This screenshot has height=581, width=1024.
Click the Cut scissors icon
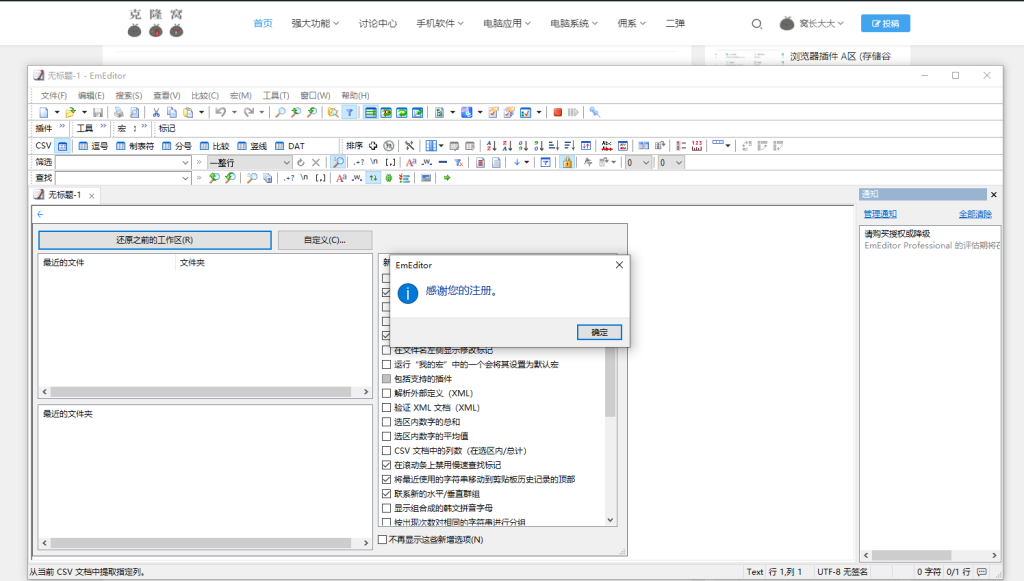(x=156, y=112)
